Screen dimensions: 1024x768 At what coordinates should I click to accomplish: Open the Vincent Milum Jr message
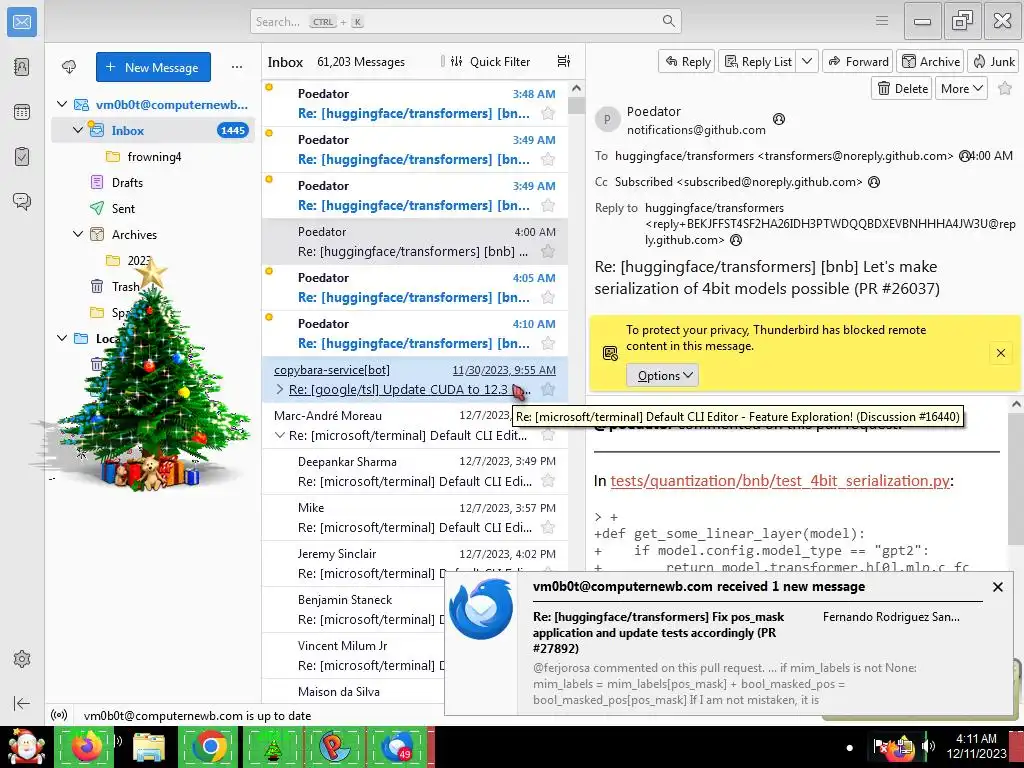(355, 655)
